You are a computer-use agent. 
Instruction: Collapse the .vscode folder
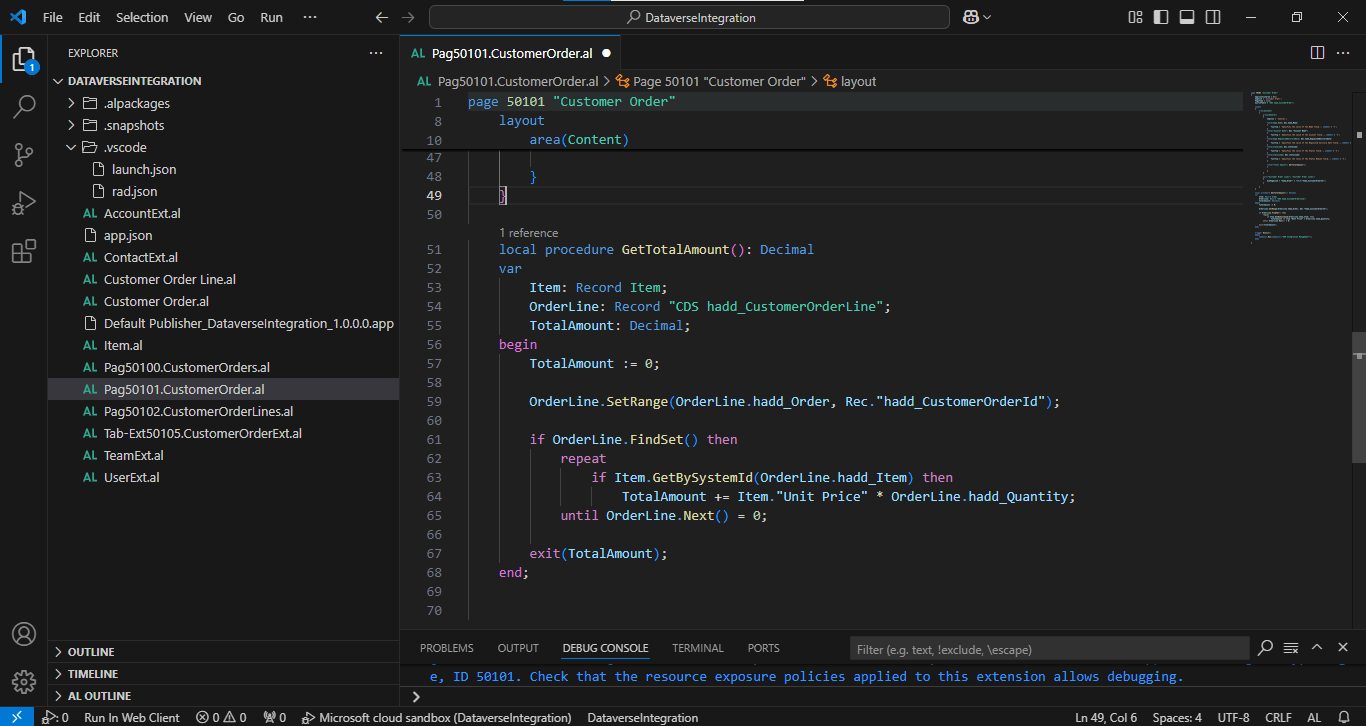pos(125,147)
